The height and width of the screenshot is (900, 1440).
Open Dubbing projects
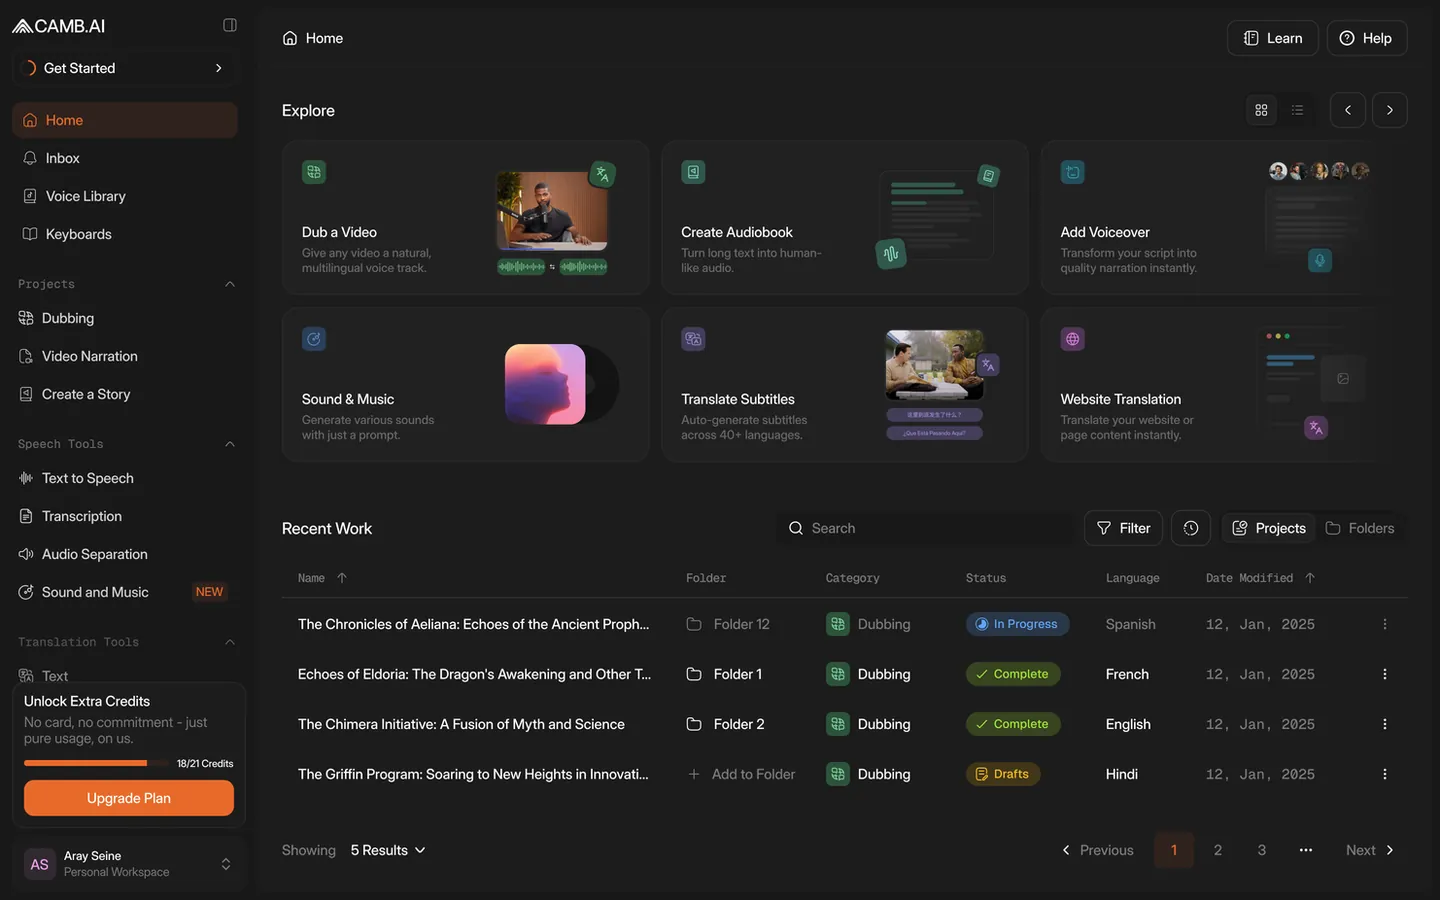[x=125, y=318]
